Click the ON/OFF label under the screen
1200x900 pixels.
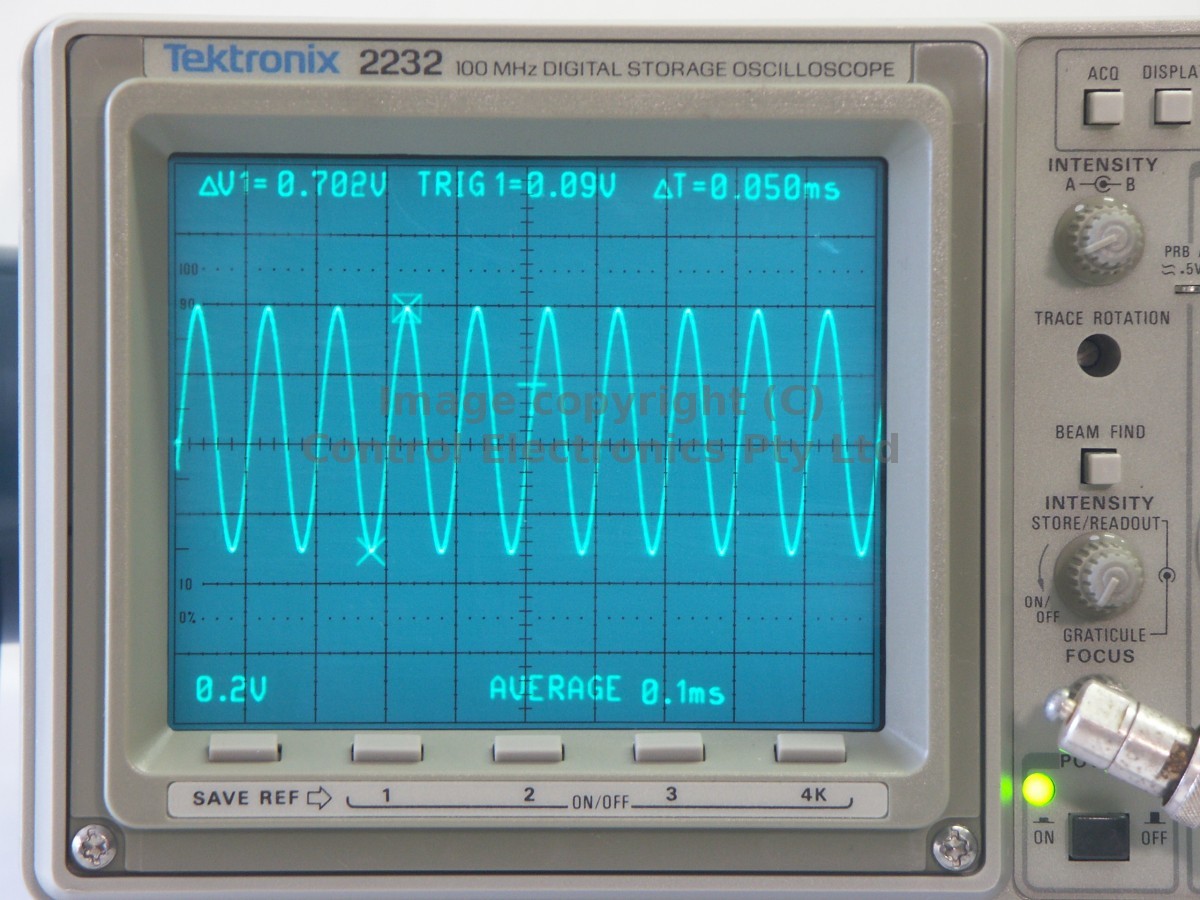[598, 803]
